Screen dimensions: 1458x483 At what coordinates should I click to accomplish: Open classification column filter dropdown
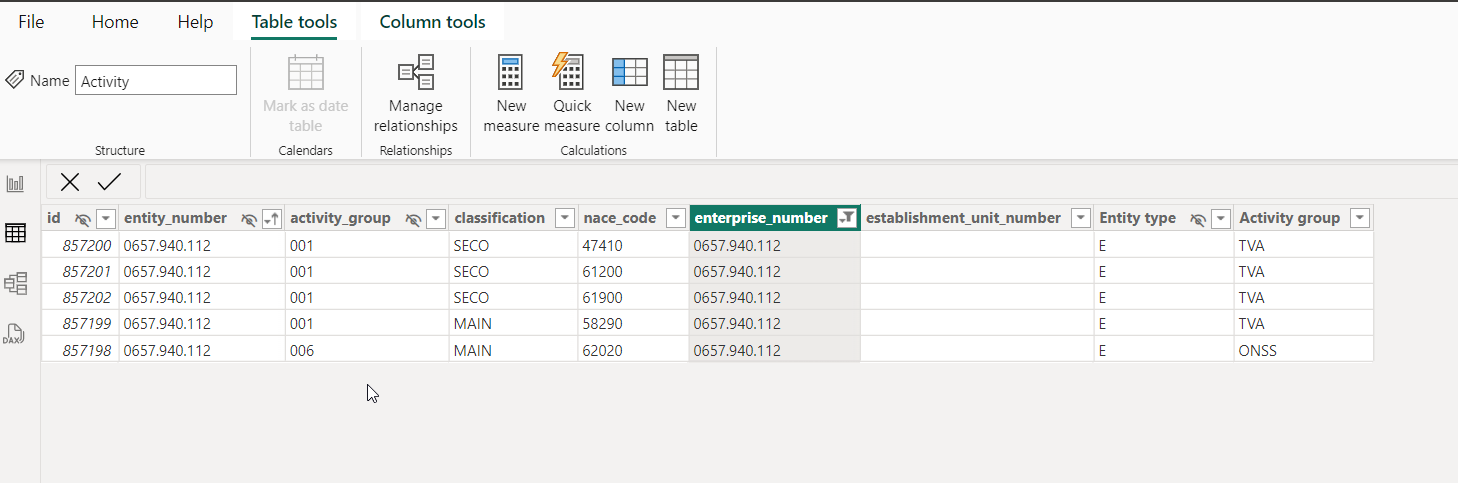click(x=564, y=219)
